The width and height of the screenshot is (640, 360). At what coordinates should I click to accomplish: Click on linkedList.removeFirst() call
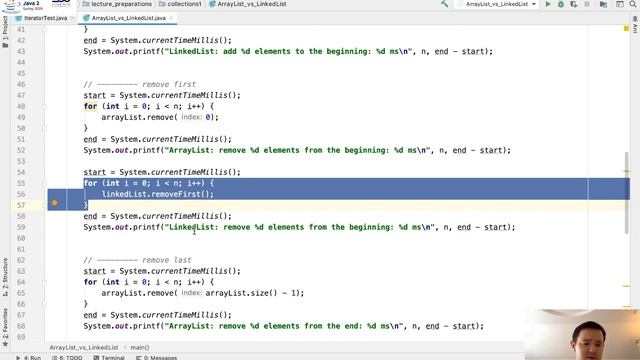pyautogui.click(x=158, y=194)
